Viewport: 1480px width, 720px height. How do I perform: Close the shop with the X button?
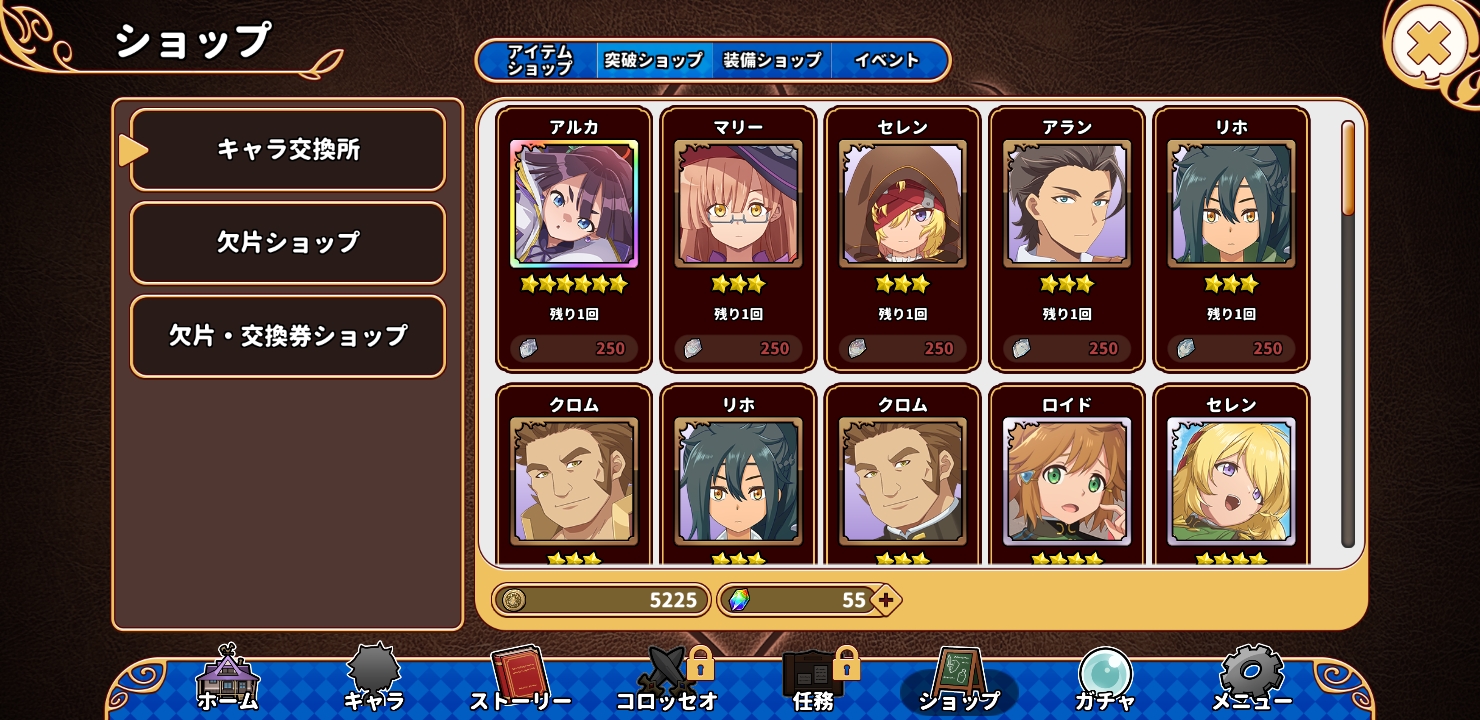pos(1428,45)
